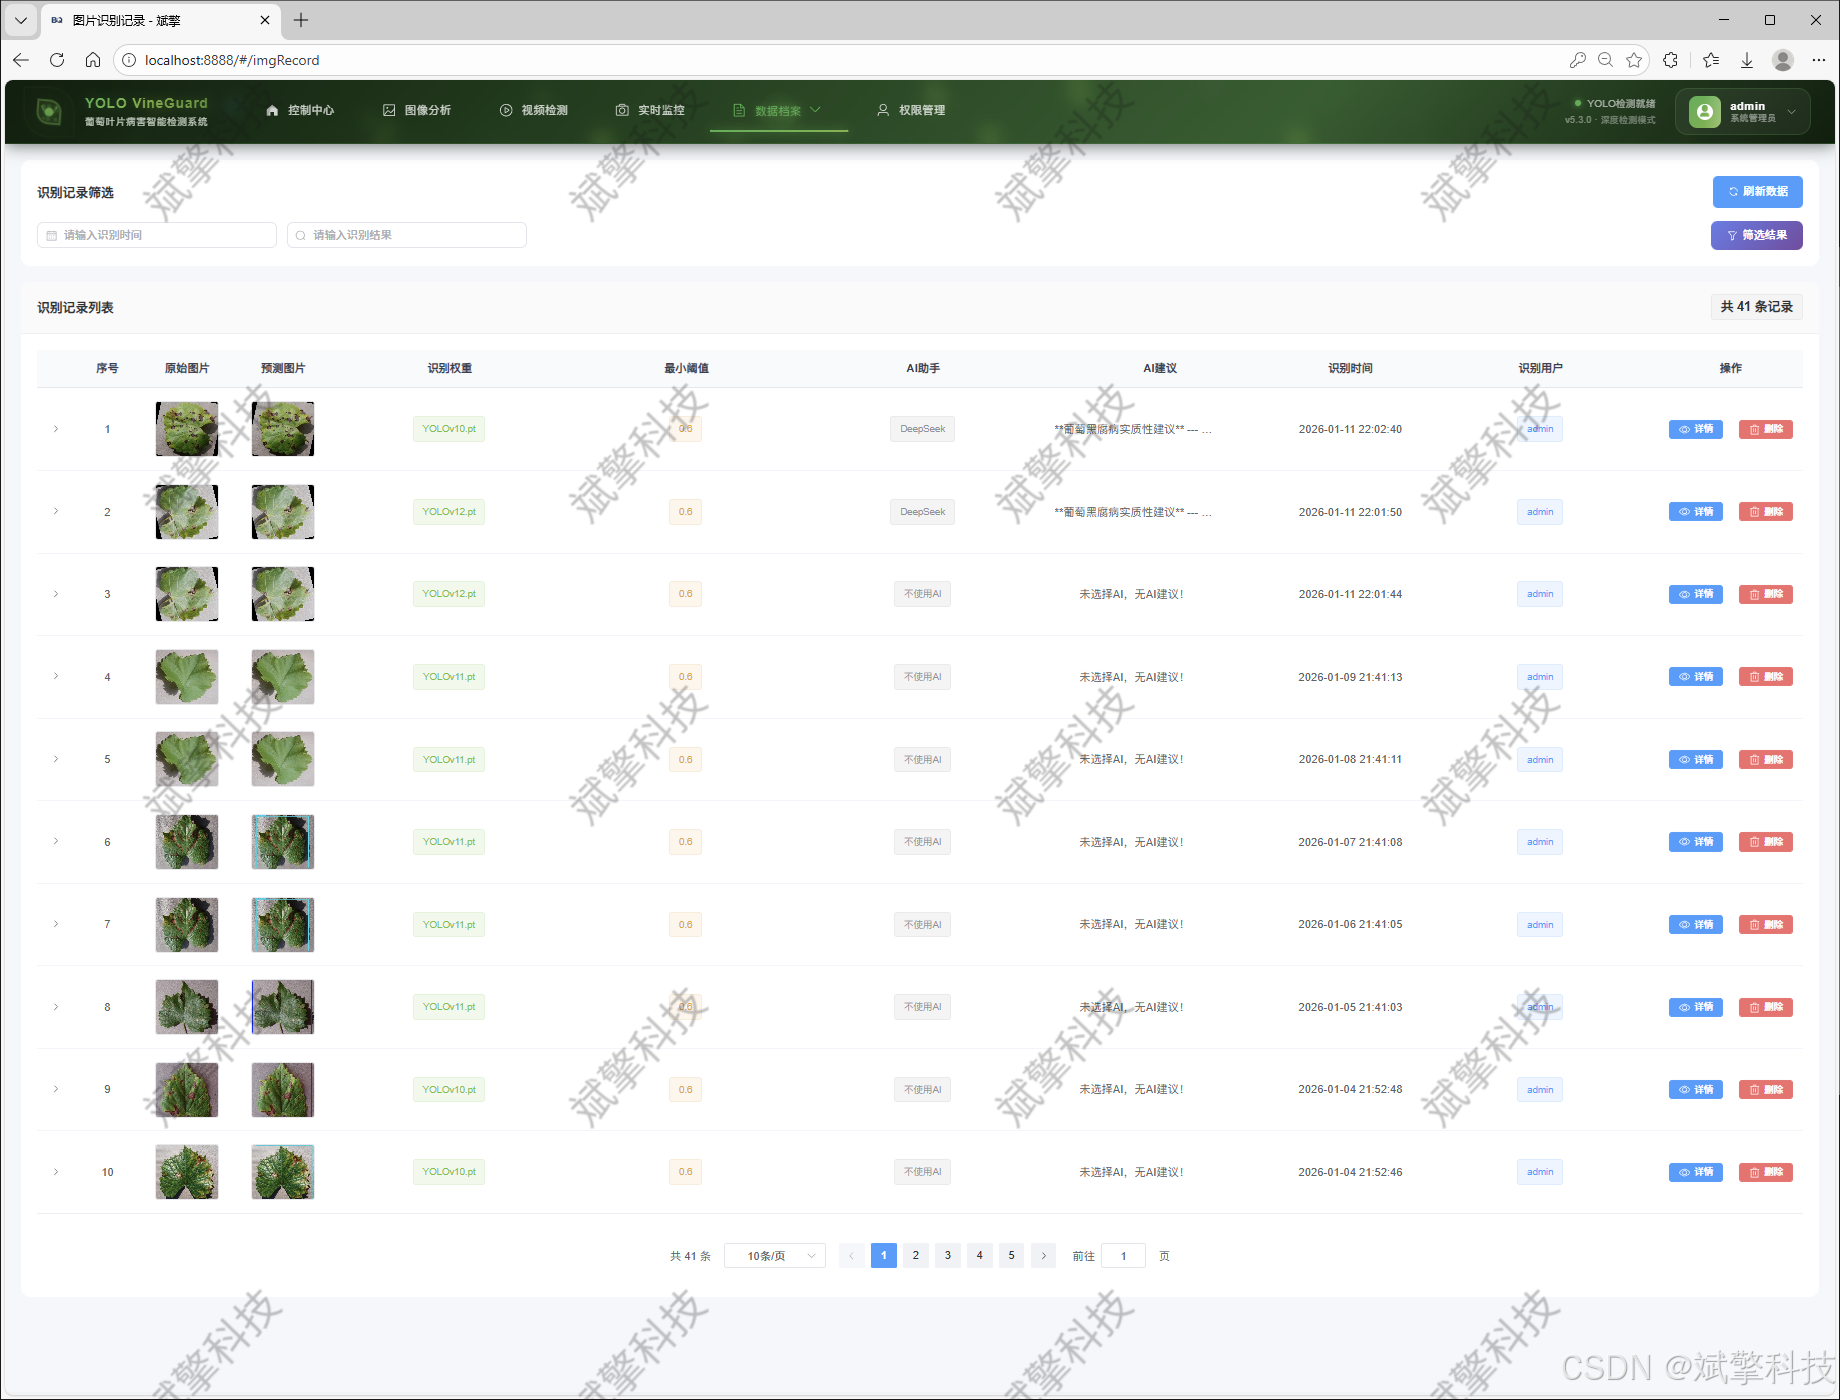Expand row 9 details chevron

coord(56,1089)
